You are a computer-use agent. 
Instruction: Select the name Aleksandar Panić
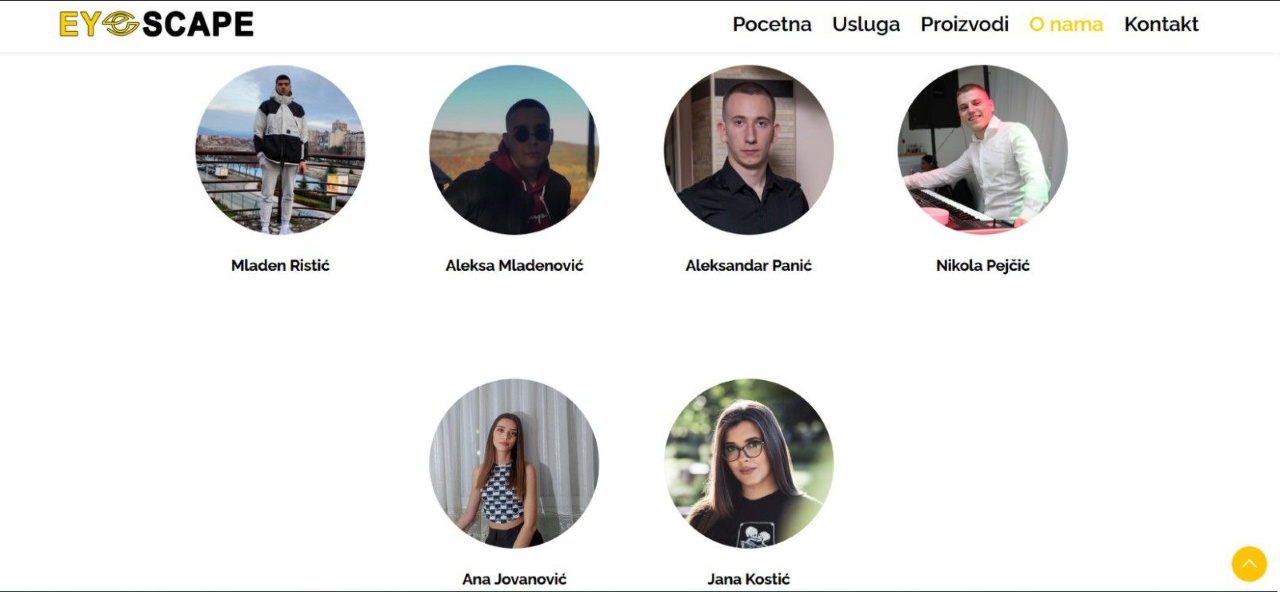[x=748, y=265]
